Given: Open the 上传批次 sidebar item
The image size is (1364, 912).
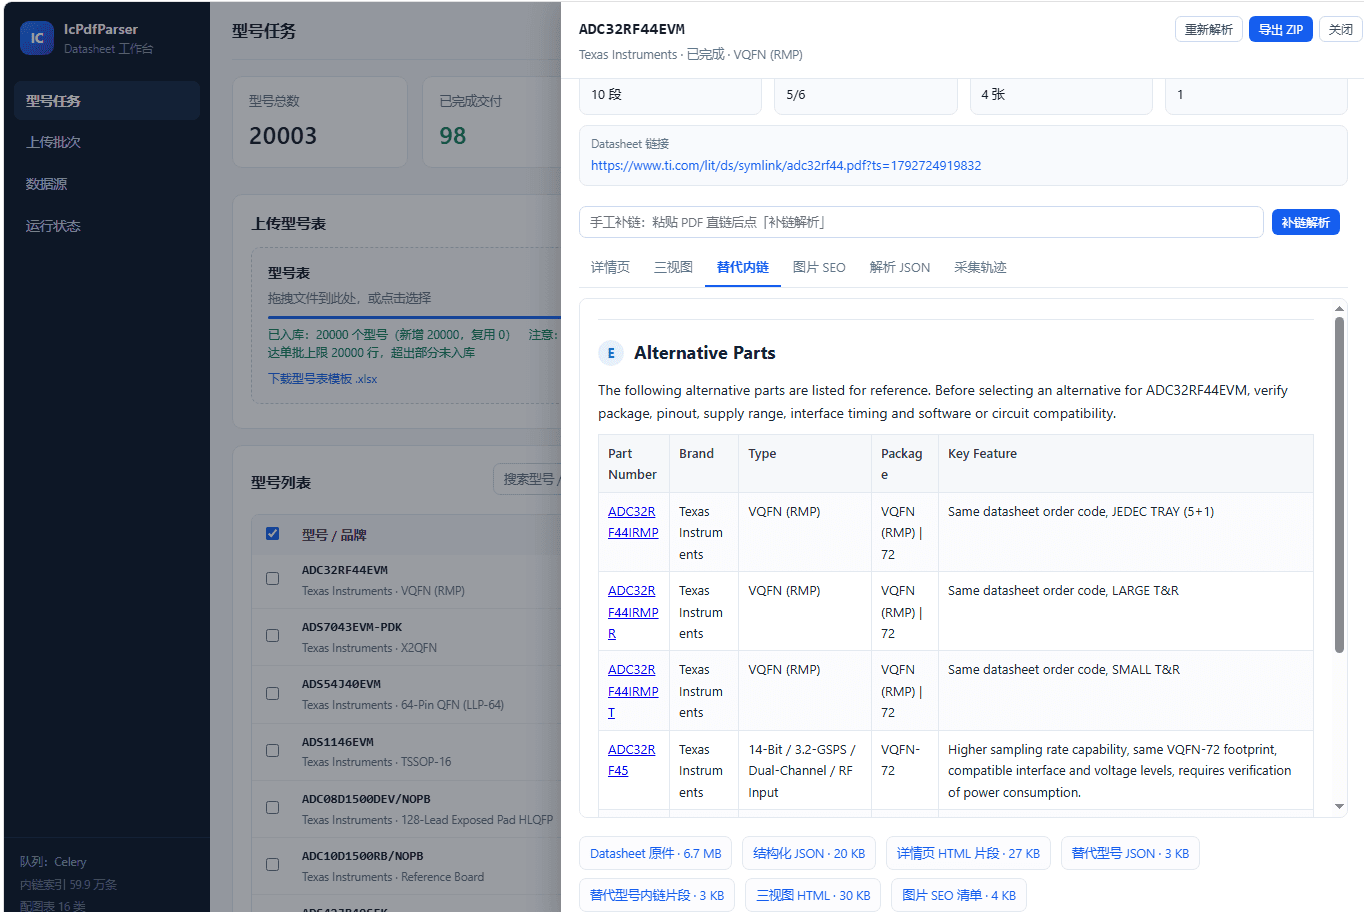Looking at the screenshot, I should [x=107, y=142].
